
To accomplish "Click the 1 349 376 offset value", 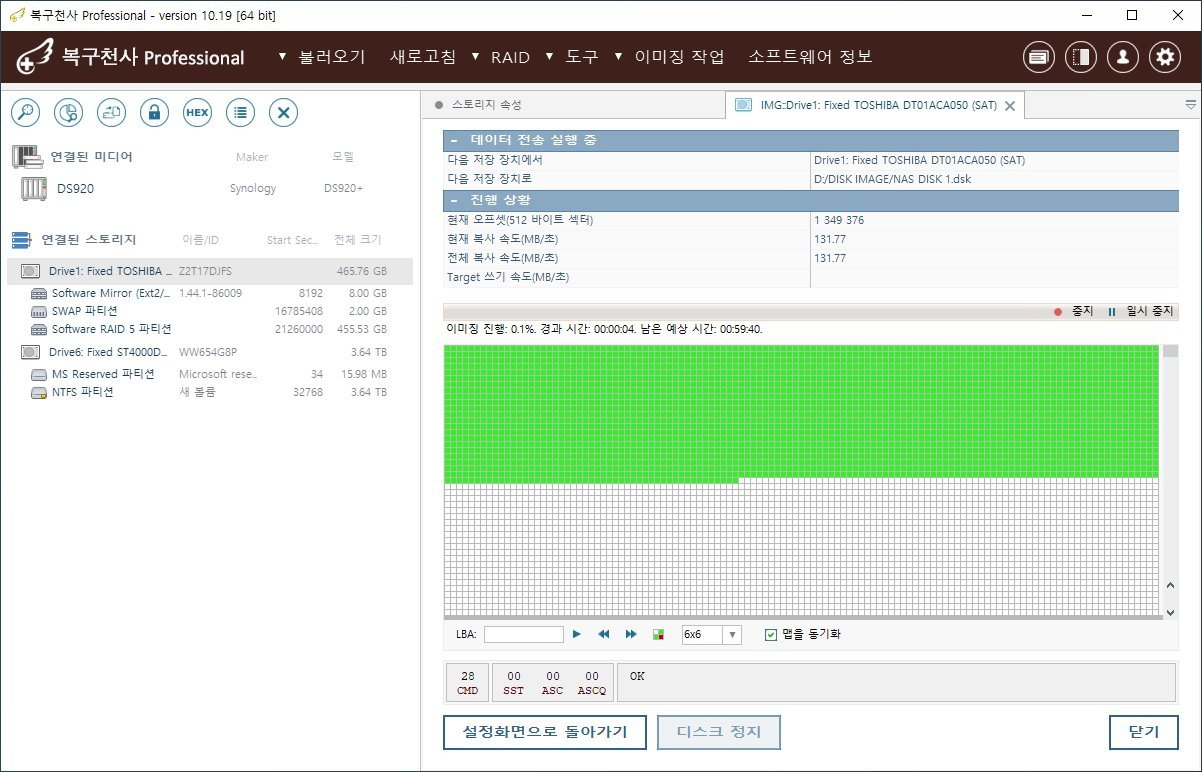I will 839,220.
